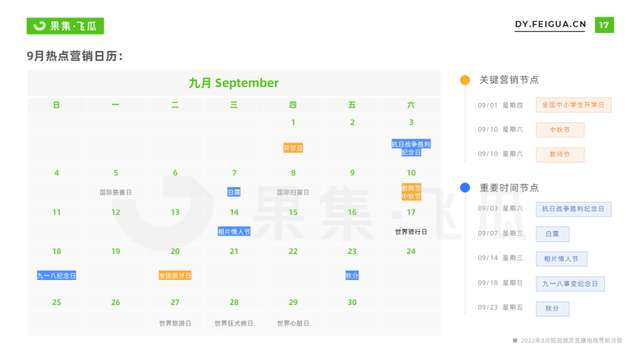640x360 pixels.
Task: Click 国际慈善日 under September 5
Action: tap(116, 192)
